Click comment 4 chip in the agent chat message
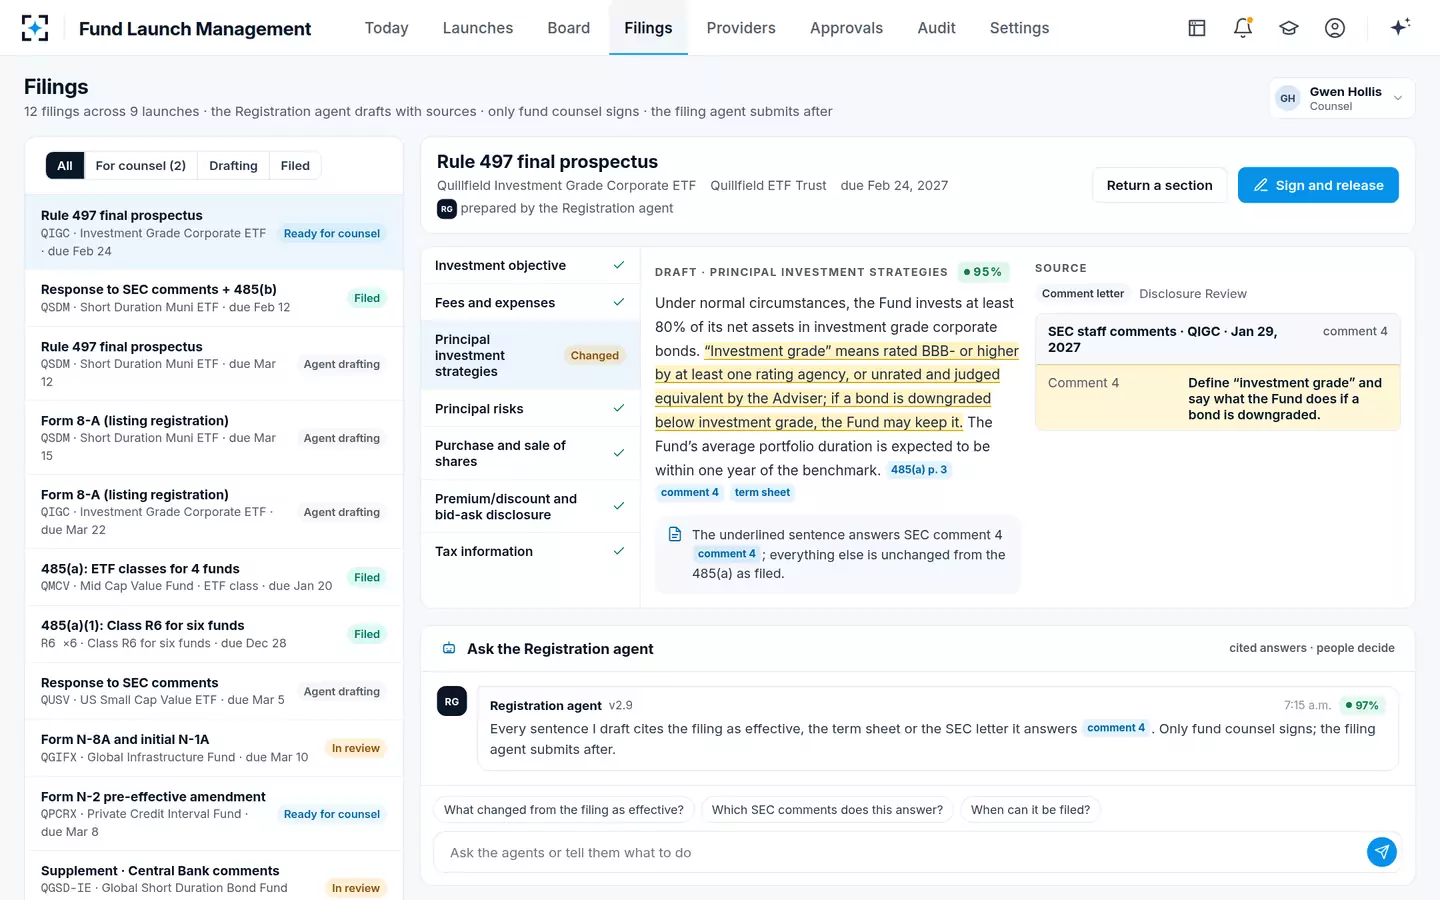Screen dimensions: 1440x900 click(x=1116, y=728)
